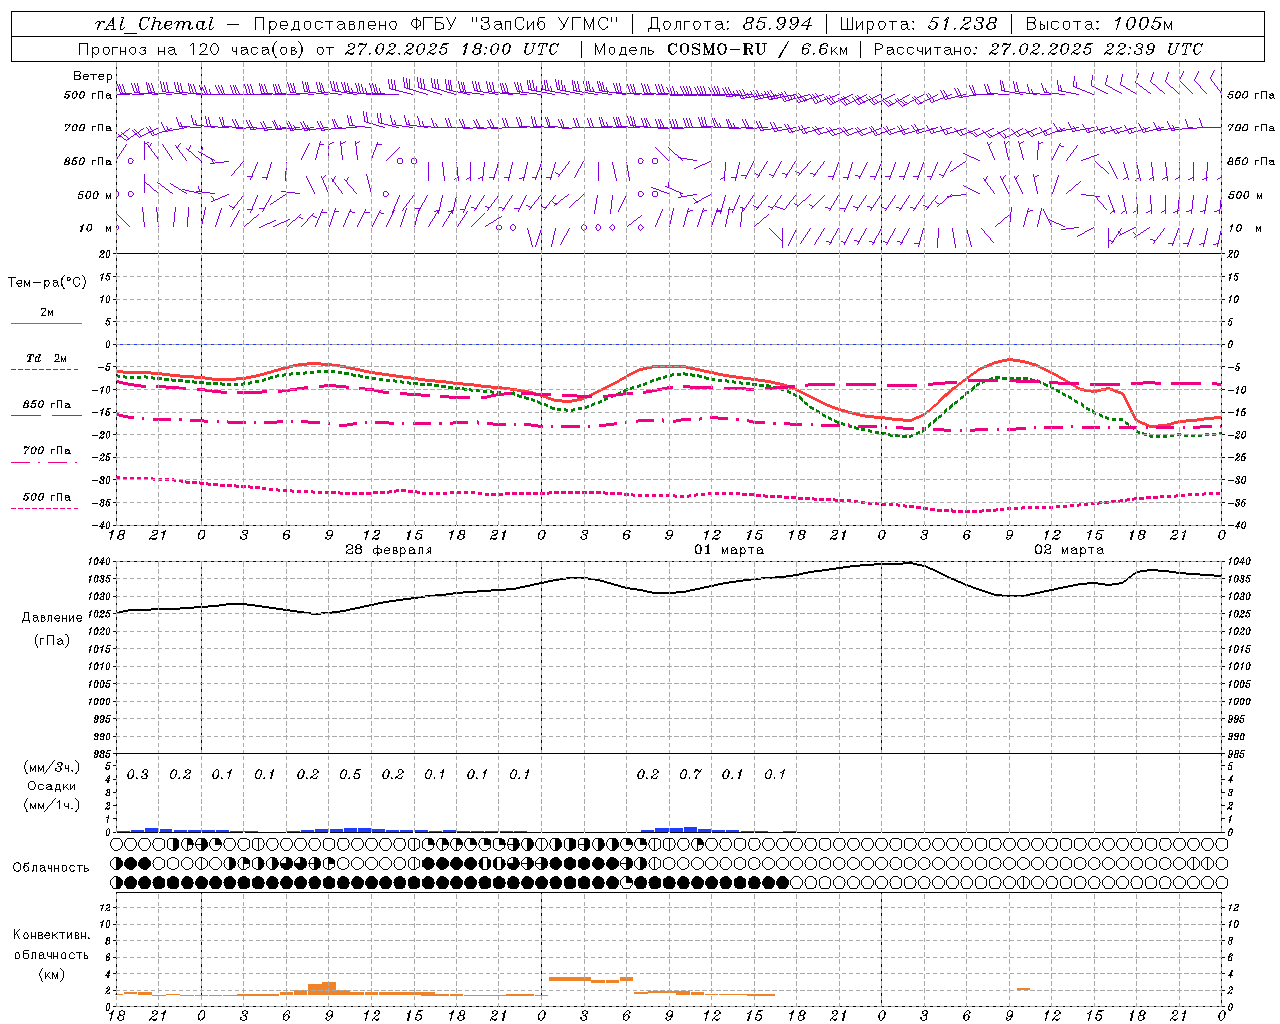Image resolution: width=1280 pixels, height=1024 pixels.
Task: Click the '02 марта' date label
Action: pyautogui.click(x=1069, y=550)
